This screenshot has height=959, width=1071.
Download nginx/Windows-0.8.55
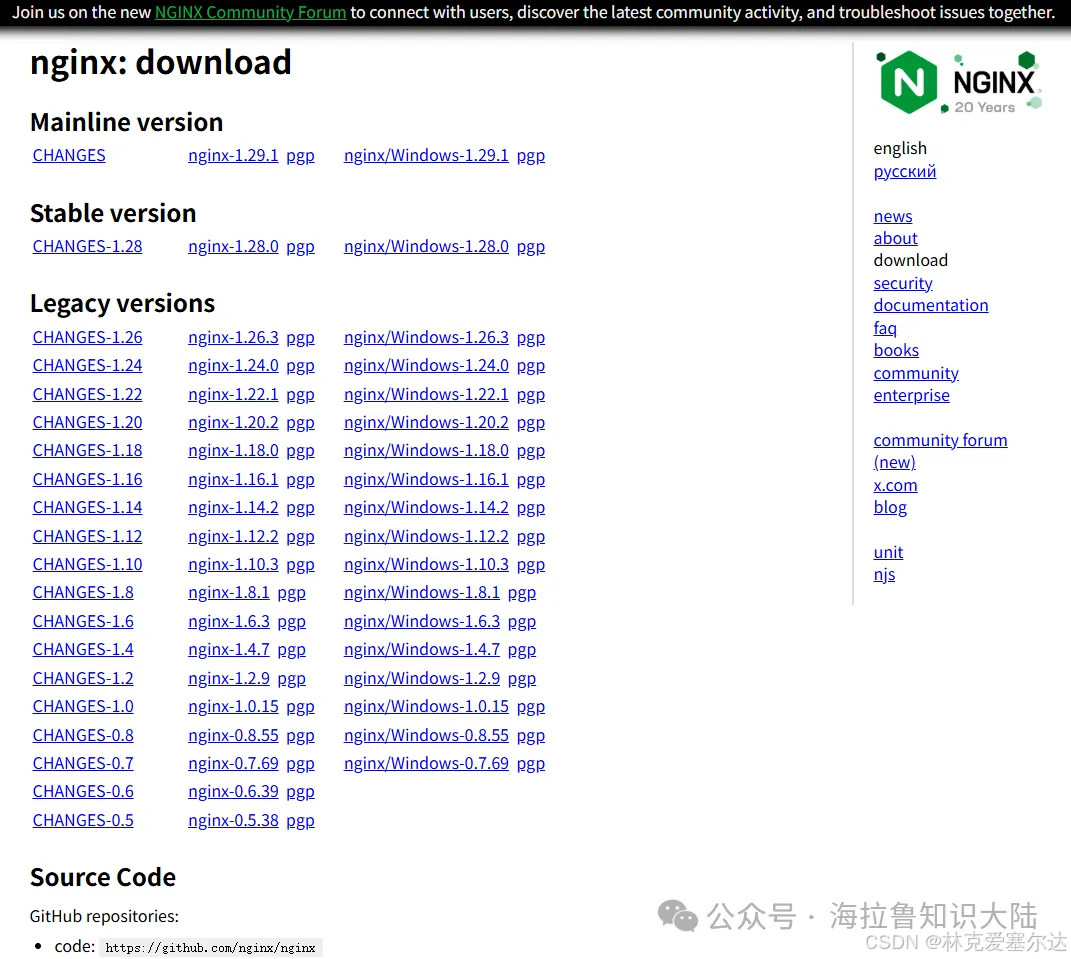(426, 736)
